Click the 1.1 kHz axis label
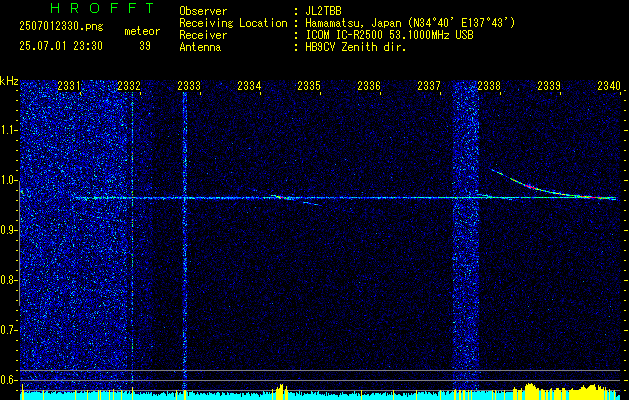This screenshot has width=629, height=400. (x=9, y=130)
